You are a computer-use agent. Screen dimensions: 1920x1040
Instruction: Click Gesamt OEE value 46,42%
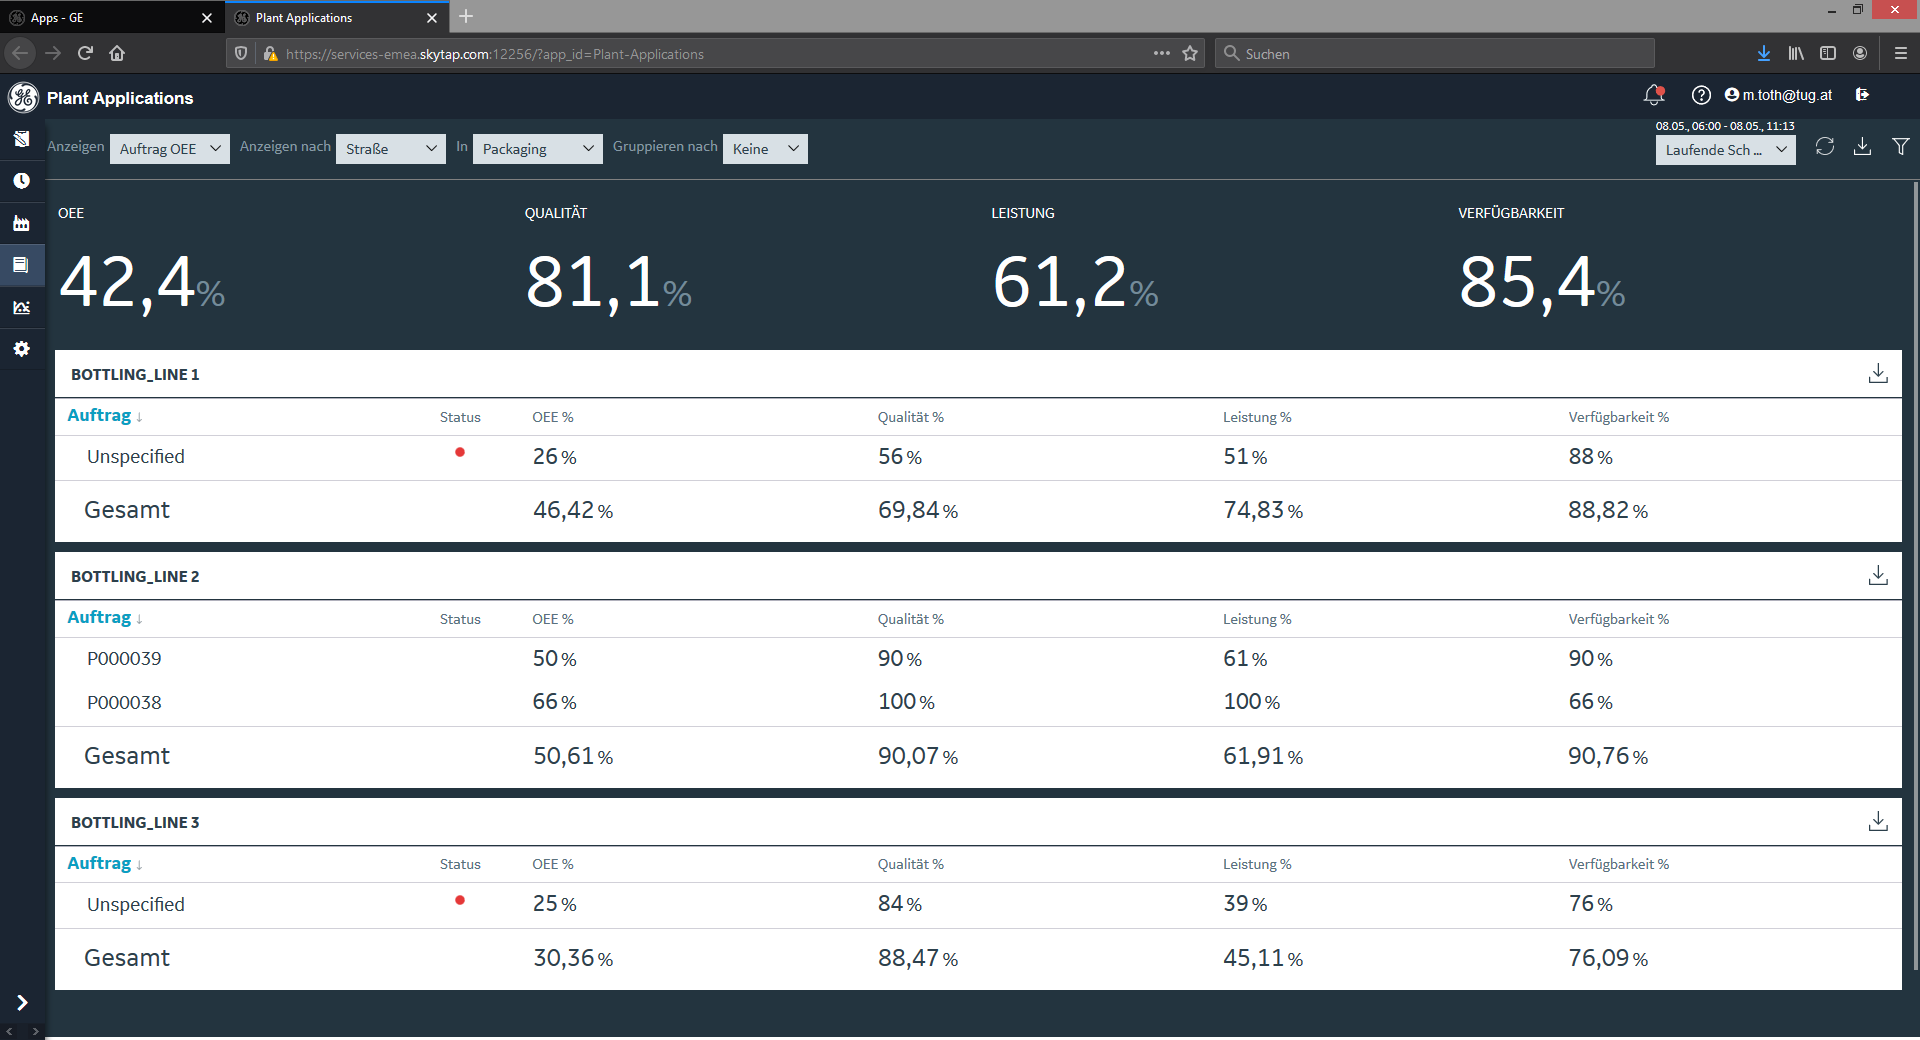[x=573, y=510]
